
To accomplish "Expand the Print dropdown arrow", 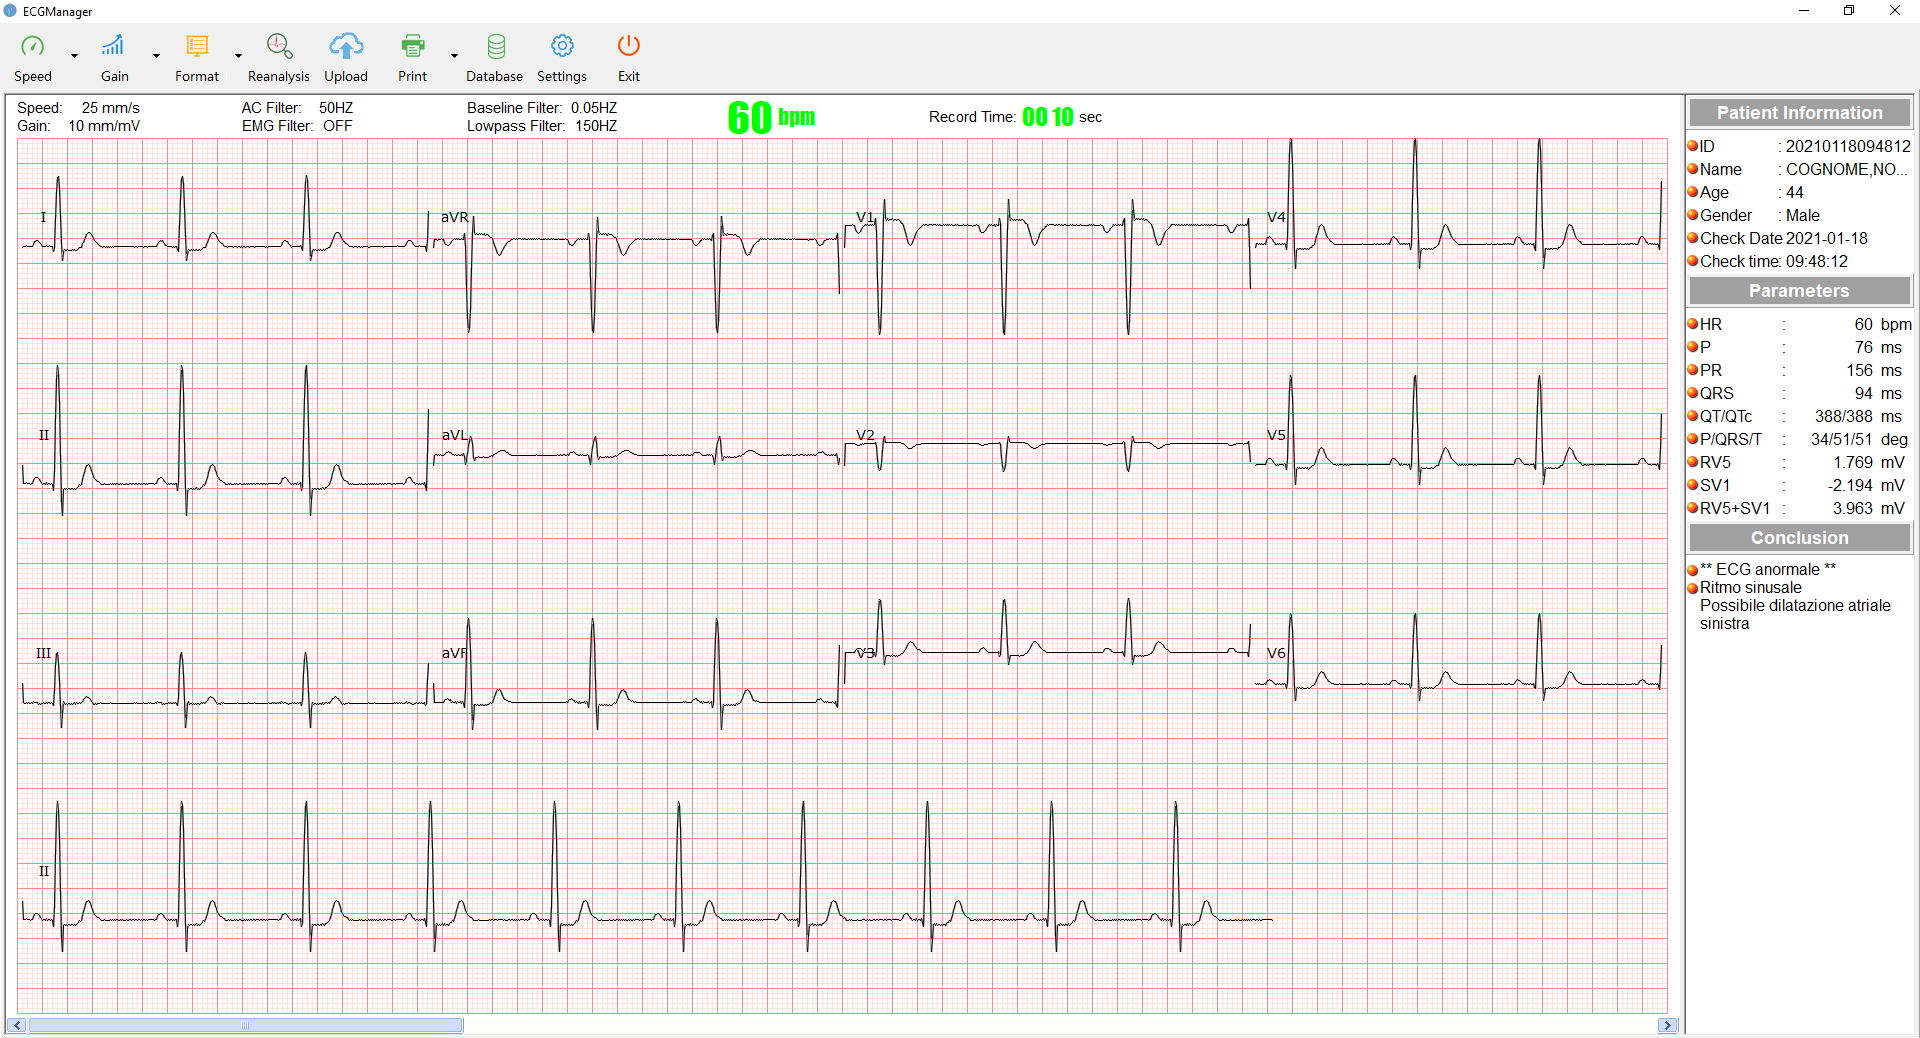I will 454,56.
